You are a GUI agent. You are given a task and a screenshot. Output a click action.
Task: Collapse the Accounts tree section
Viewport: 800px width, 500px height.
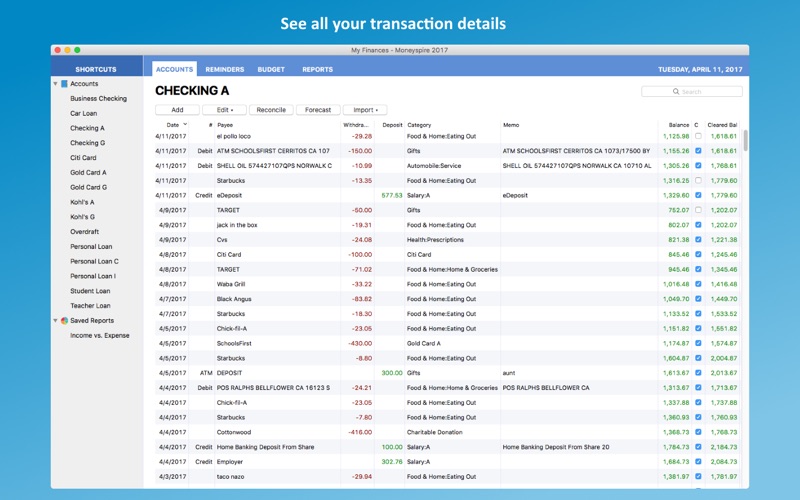(x=55, y=84)
